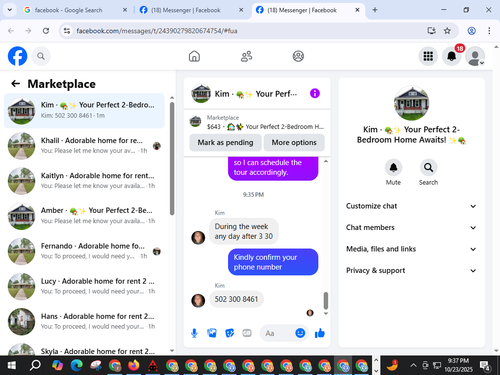Open a new Chrome tab

click(375, 10)
